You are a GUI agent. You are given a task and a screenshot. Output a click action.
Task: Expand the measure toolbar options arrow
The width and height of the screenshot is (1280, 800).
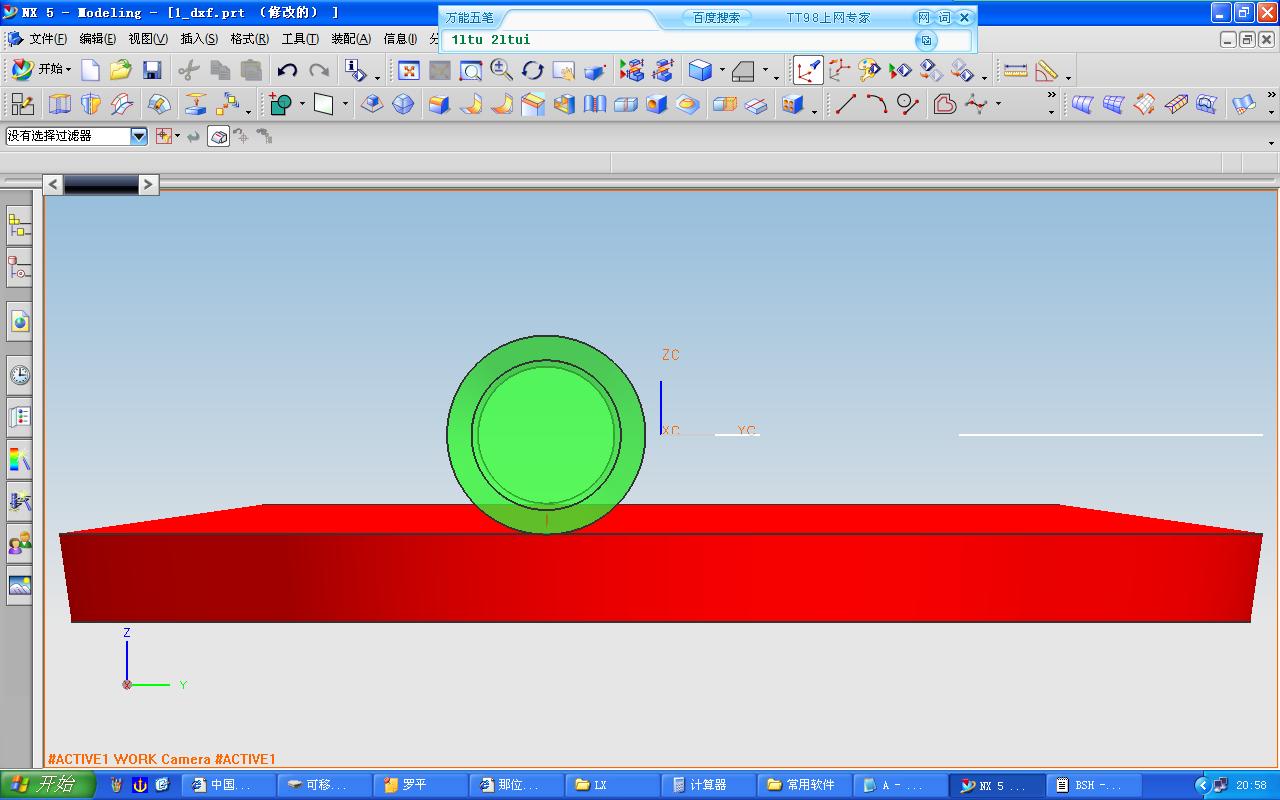coord(1069,77)
